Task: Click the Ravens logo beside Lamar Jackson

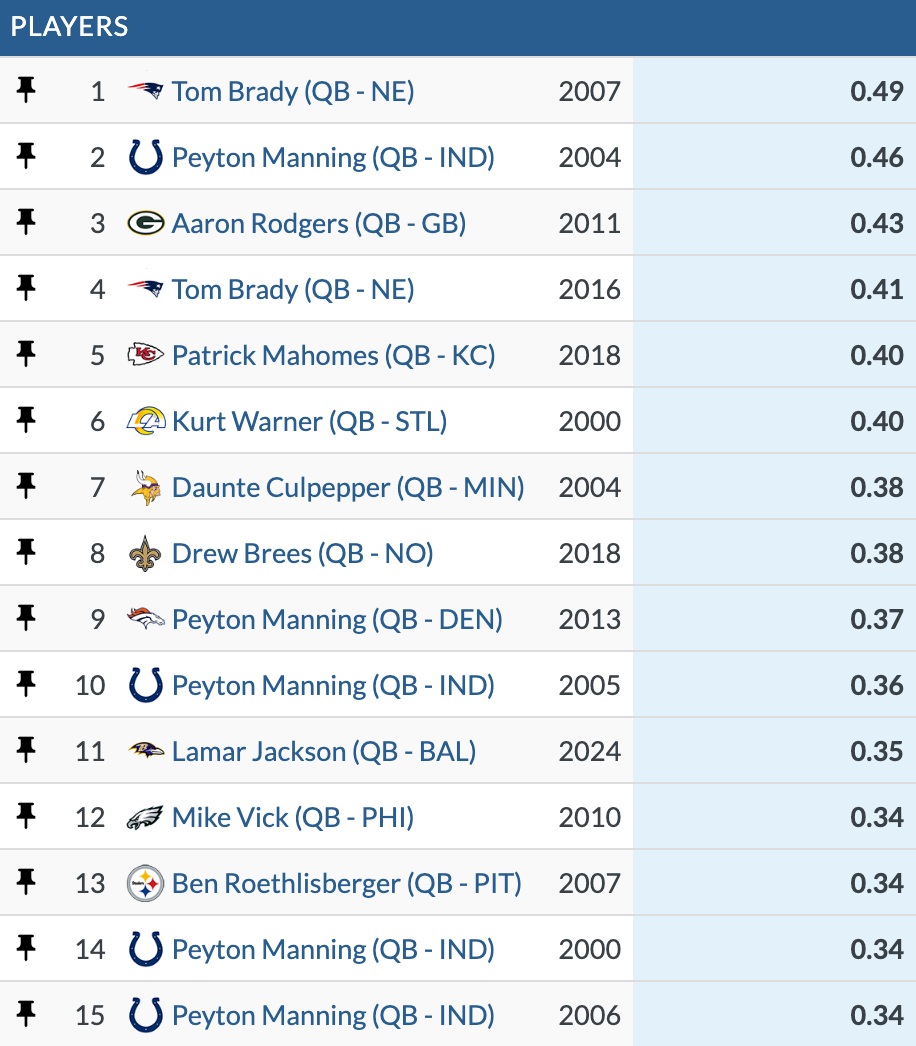Action: pos(145,751)
